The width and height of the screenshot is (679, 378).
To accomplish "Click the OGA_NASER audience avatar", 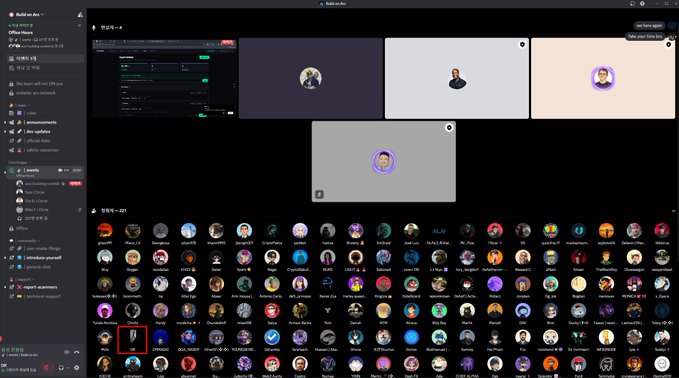I will pos(188,337).
